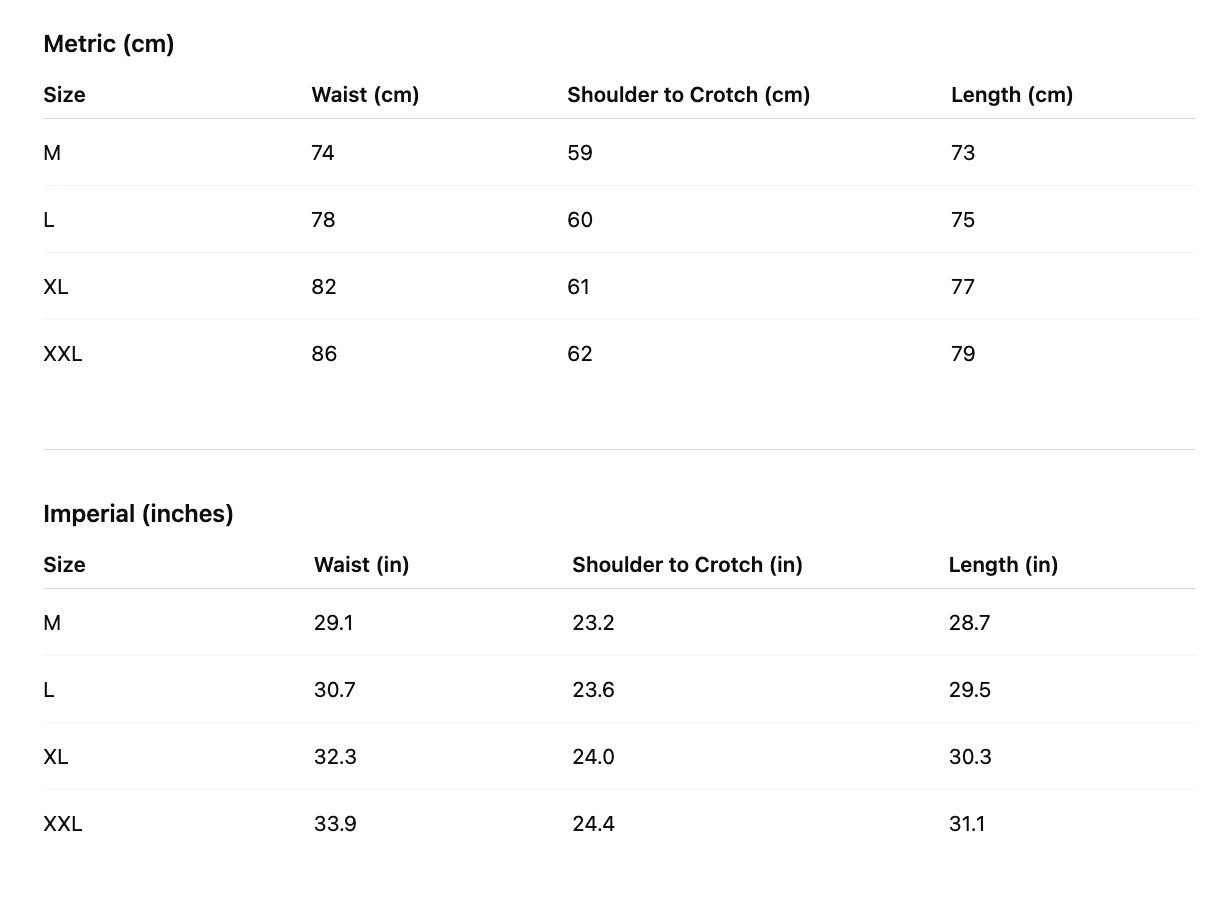Click the Imperial (inches) heading
The width and height of the screenshot is (1214, 902).
pyautogui.click(x=138, y=514)
